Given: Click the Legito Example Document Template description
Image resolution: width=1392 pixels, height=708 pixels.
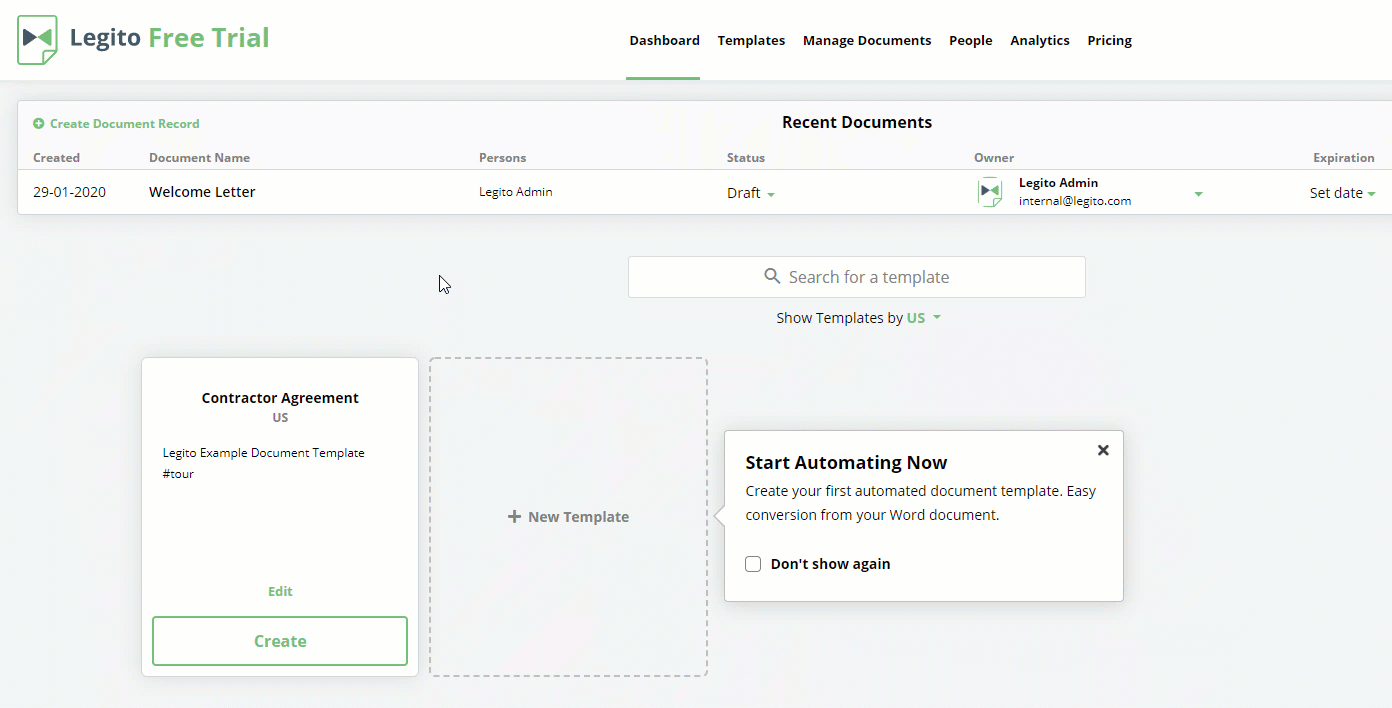Looking at the screenshot, I should point(263,453).
